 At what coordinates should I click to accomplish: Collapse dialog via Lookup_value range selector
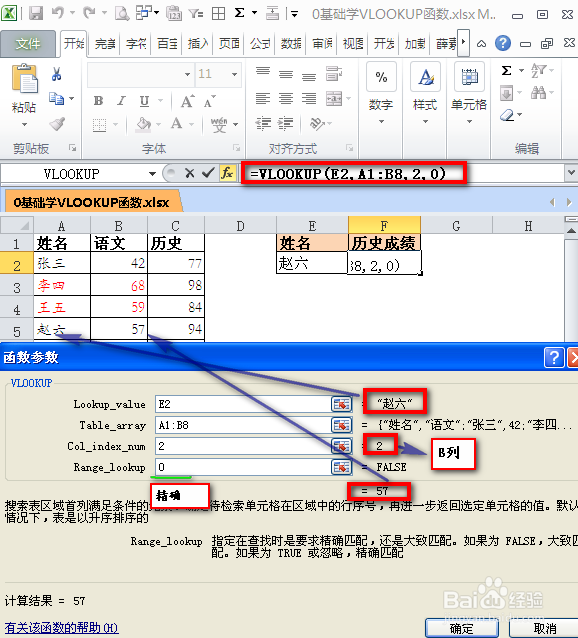pyautogui.click(x=341, y=404)
